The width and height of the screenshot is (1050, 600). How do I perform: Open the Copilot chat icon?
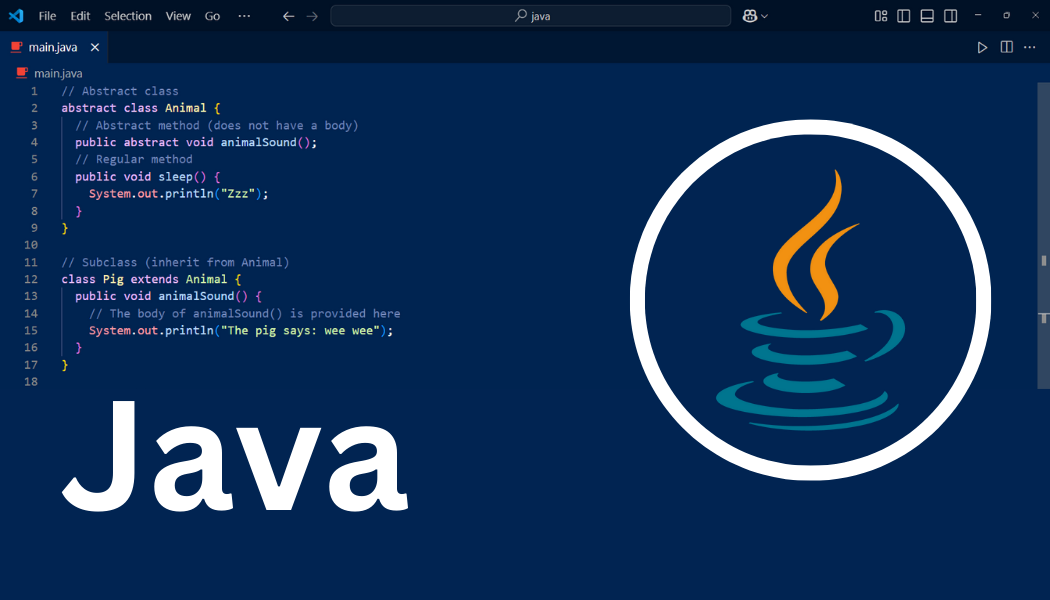pyautogui.click(x=749, y=16)
